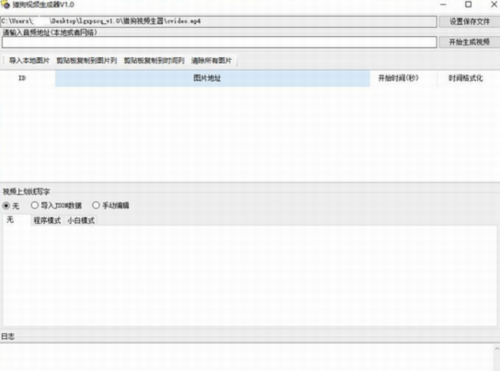Click 设置保存文件 button

(x=469, y=22)
